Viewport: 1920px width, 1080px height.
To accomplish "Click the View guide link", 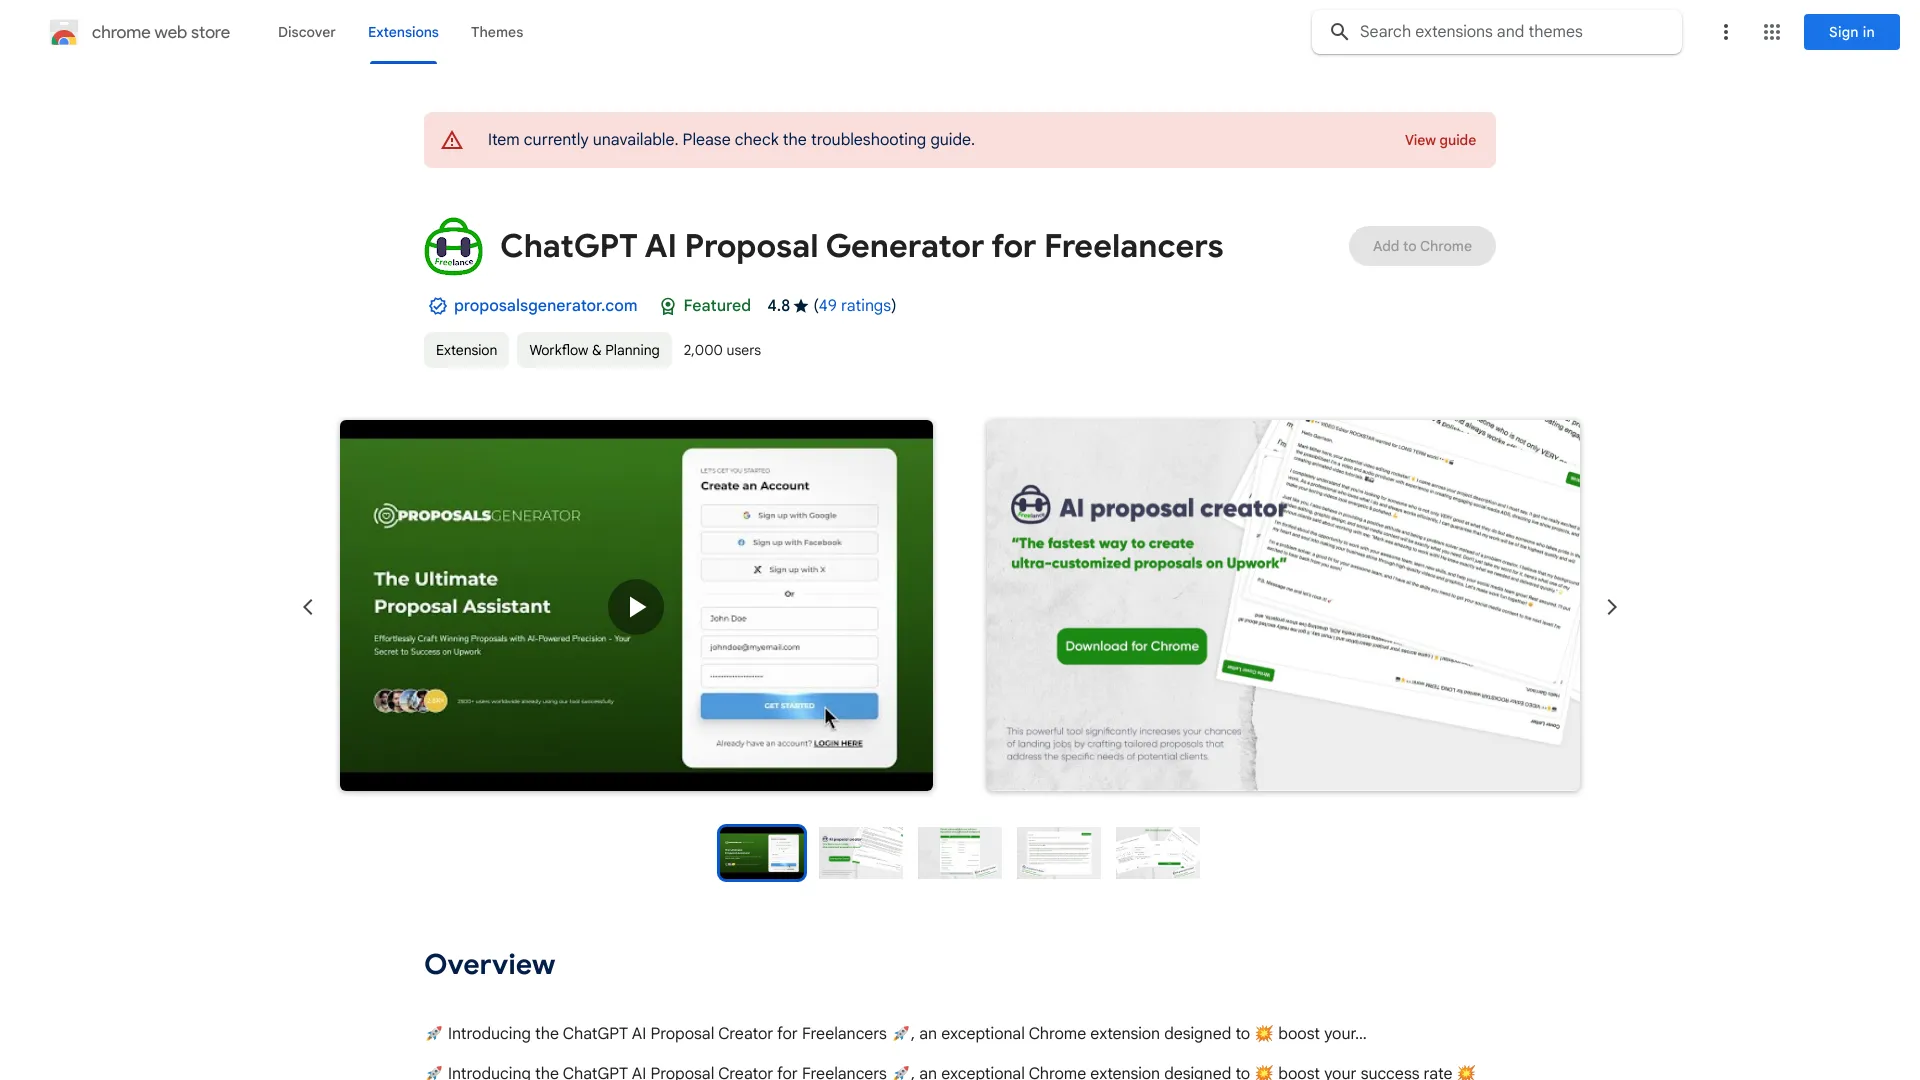I will (x=1440, y=140).
